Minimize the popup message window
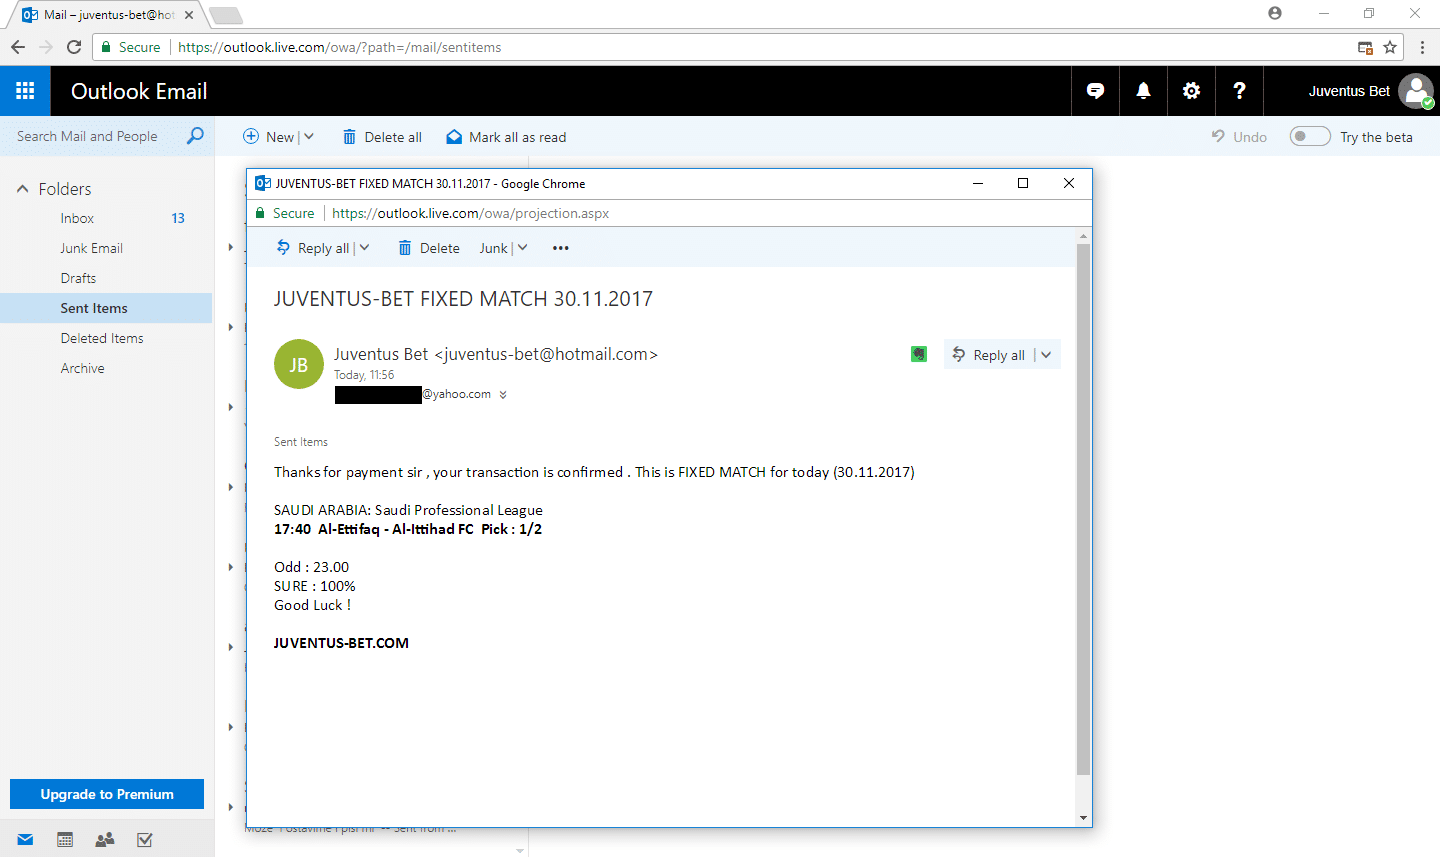The width and height of the screenshot is (1446, 857). 978,183
